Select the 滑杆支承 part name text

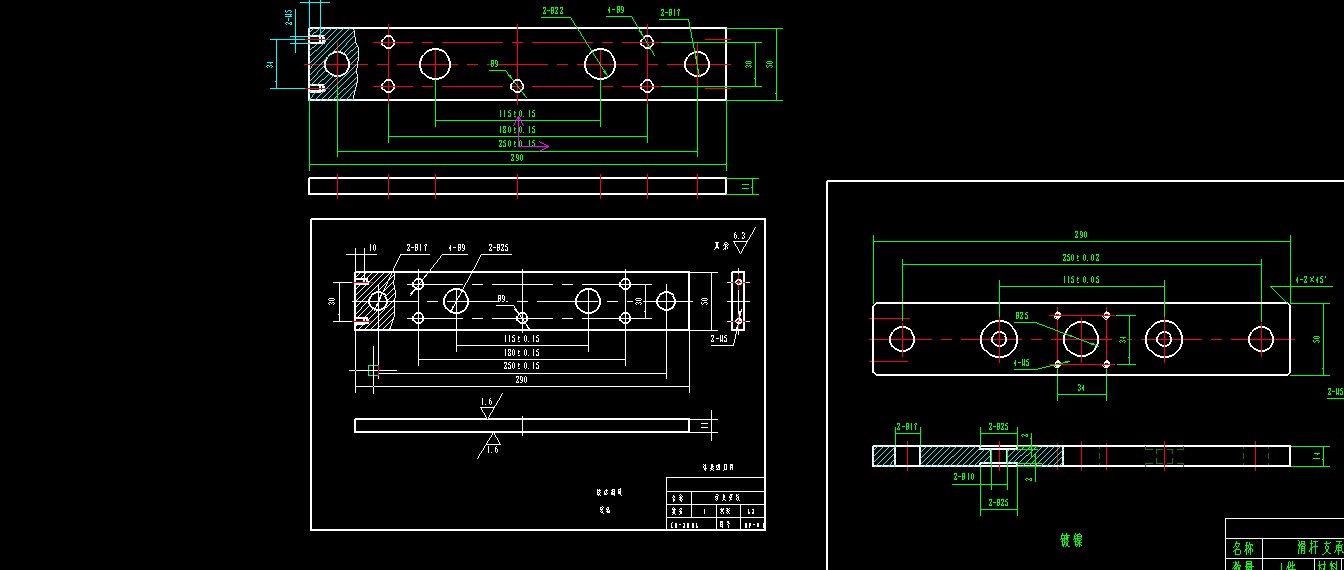(1320, 549)
